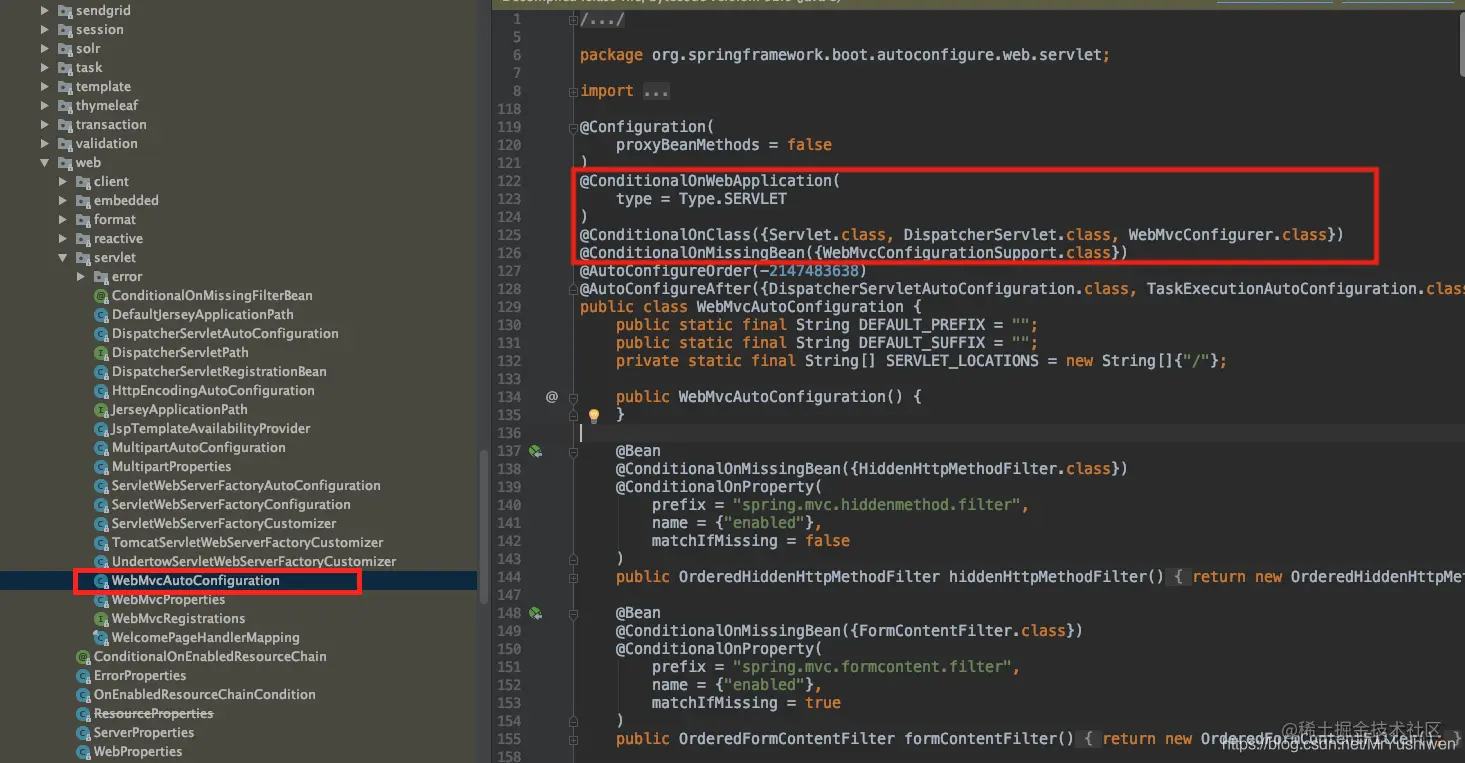Fold the @Configuration annotation at line 119
Screen dimensions: 1465x763
(574, 127)
